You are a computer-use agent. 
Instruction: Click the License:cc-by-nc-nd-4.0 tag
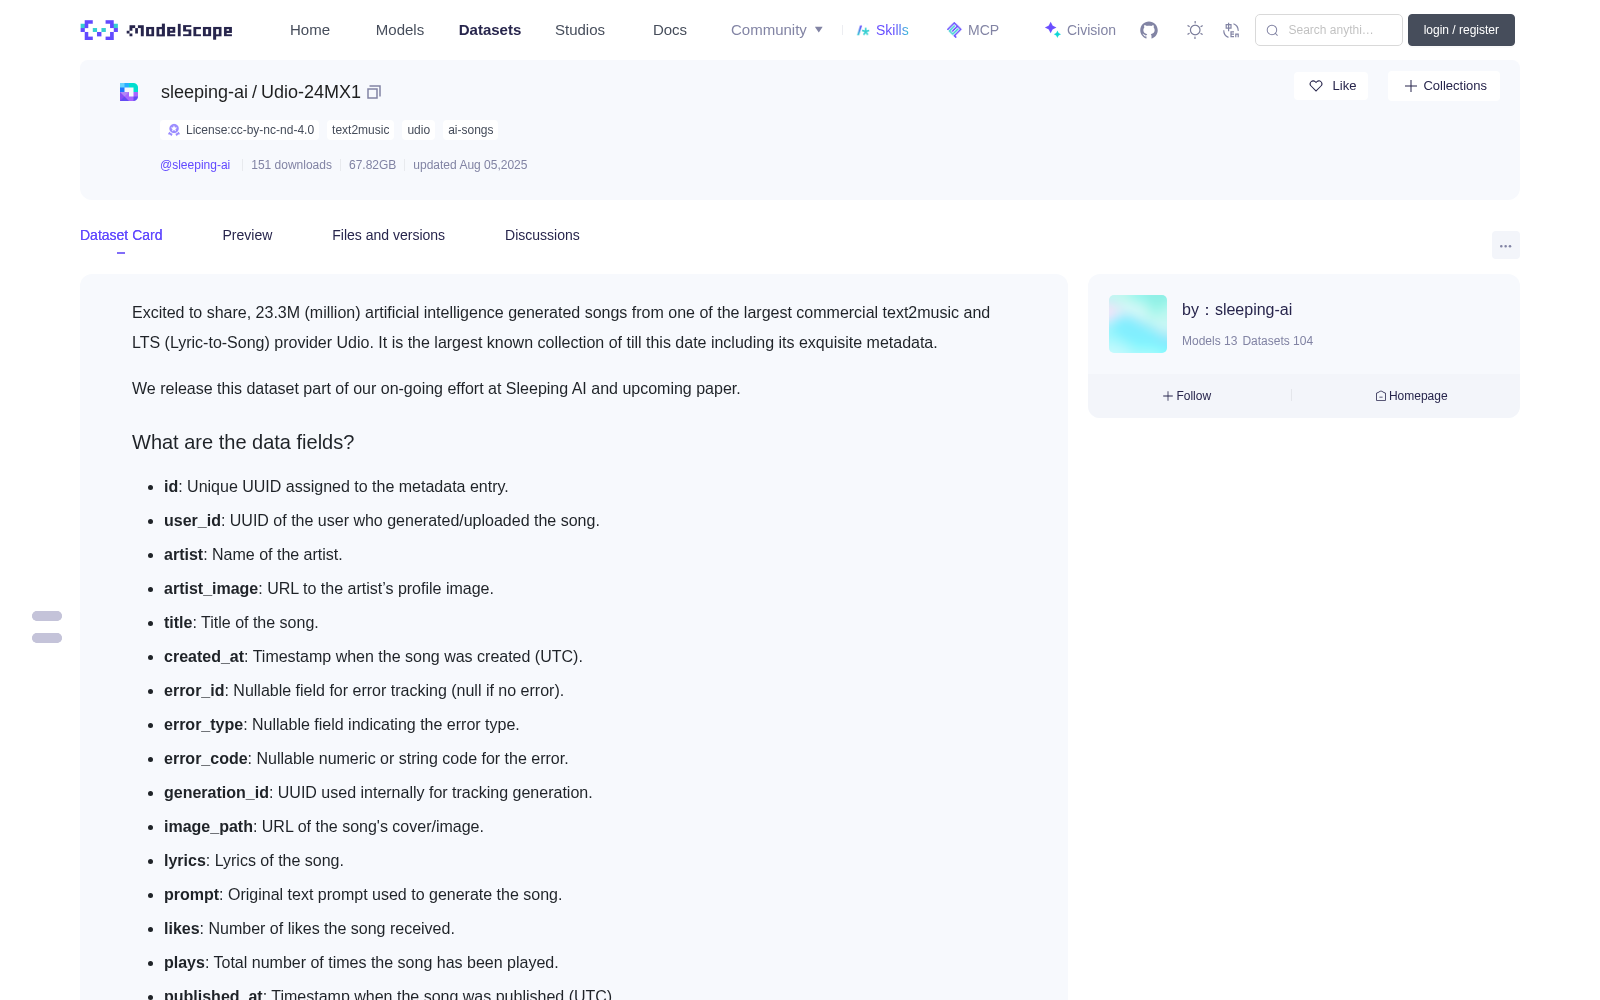(240, 130)
